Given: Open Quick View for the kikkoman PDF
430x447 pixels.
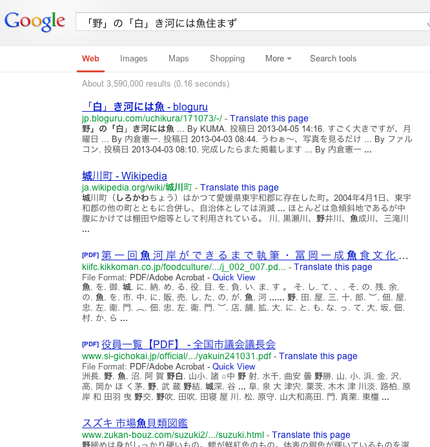Looking at the screenshot, I should tap(234, 277).
